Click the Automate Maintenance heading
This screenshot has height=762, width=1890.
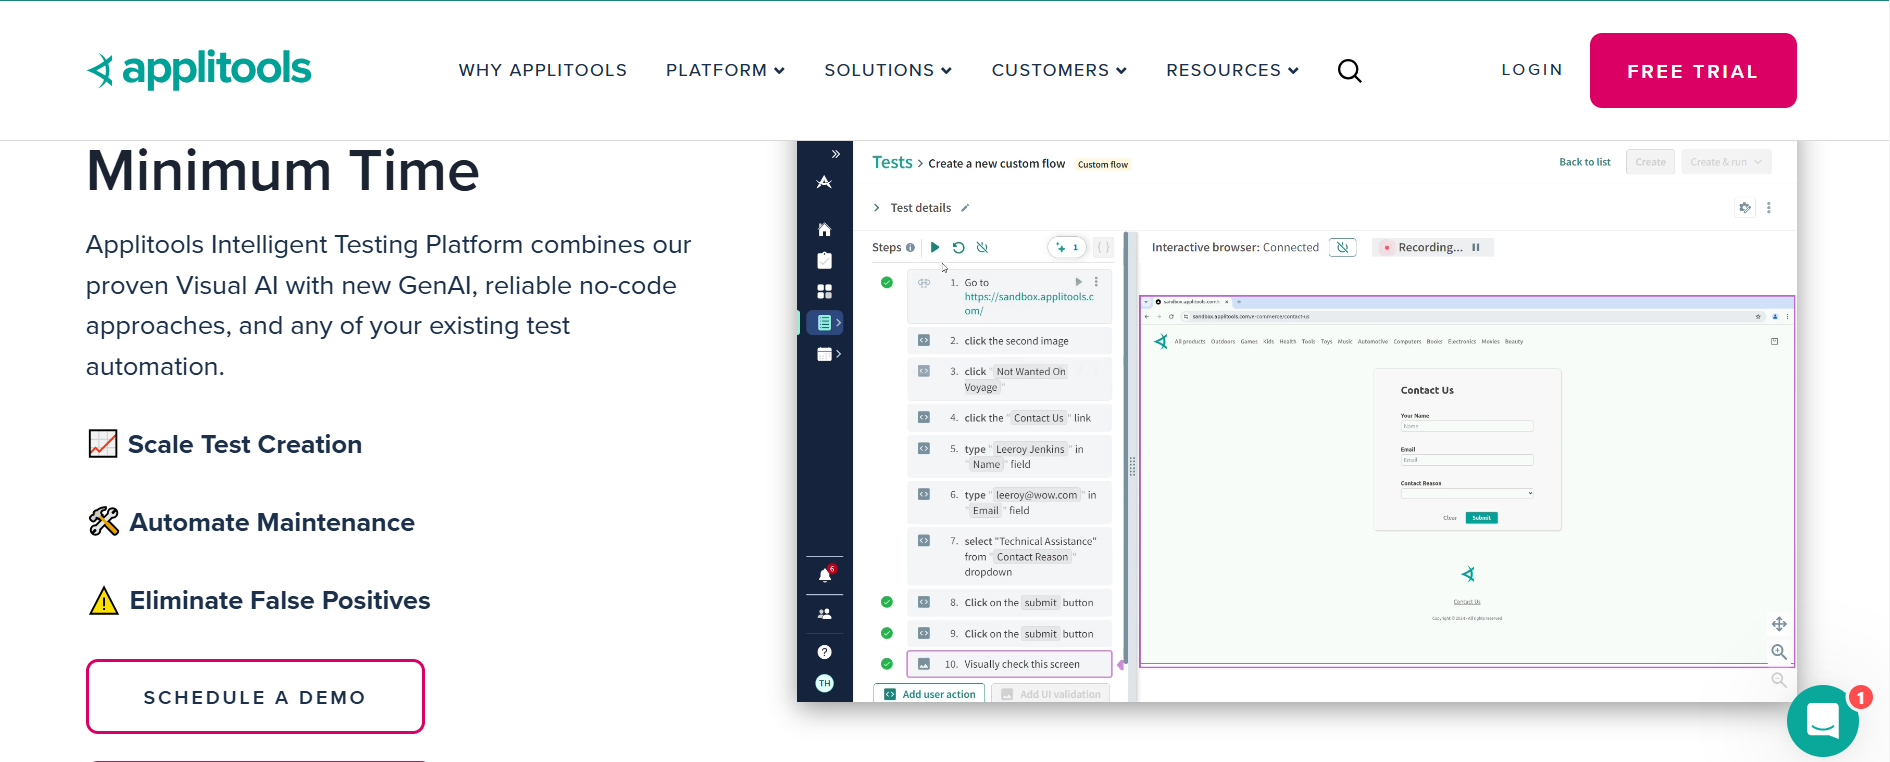click(x=272, y=522)
